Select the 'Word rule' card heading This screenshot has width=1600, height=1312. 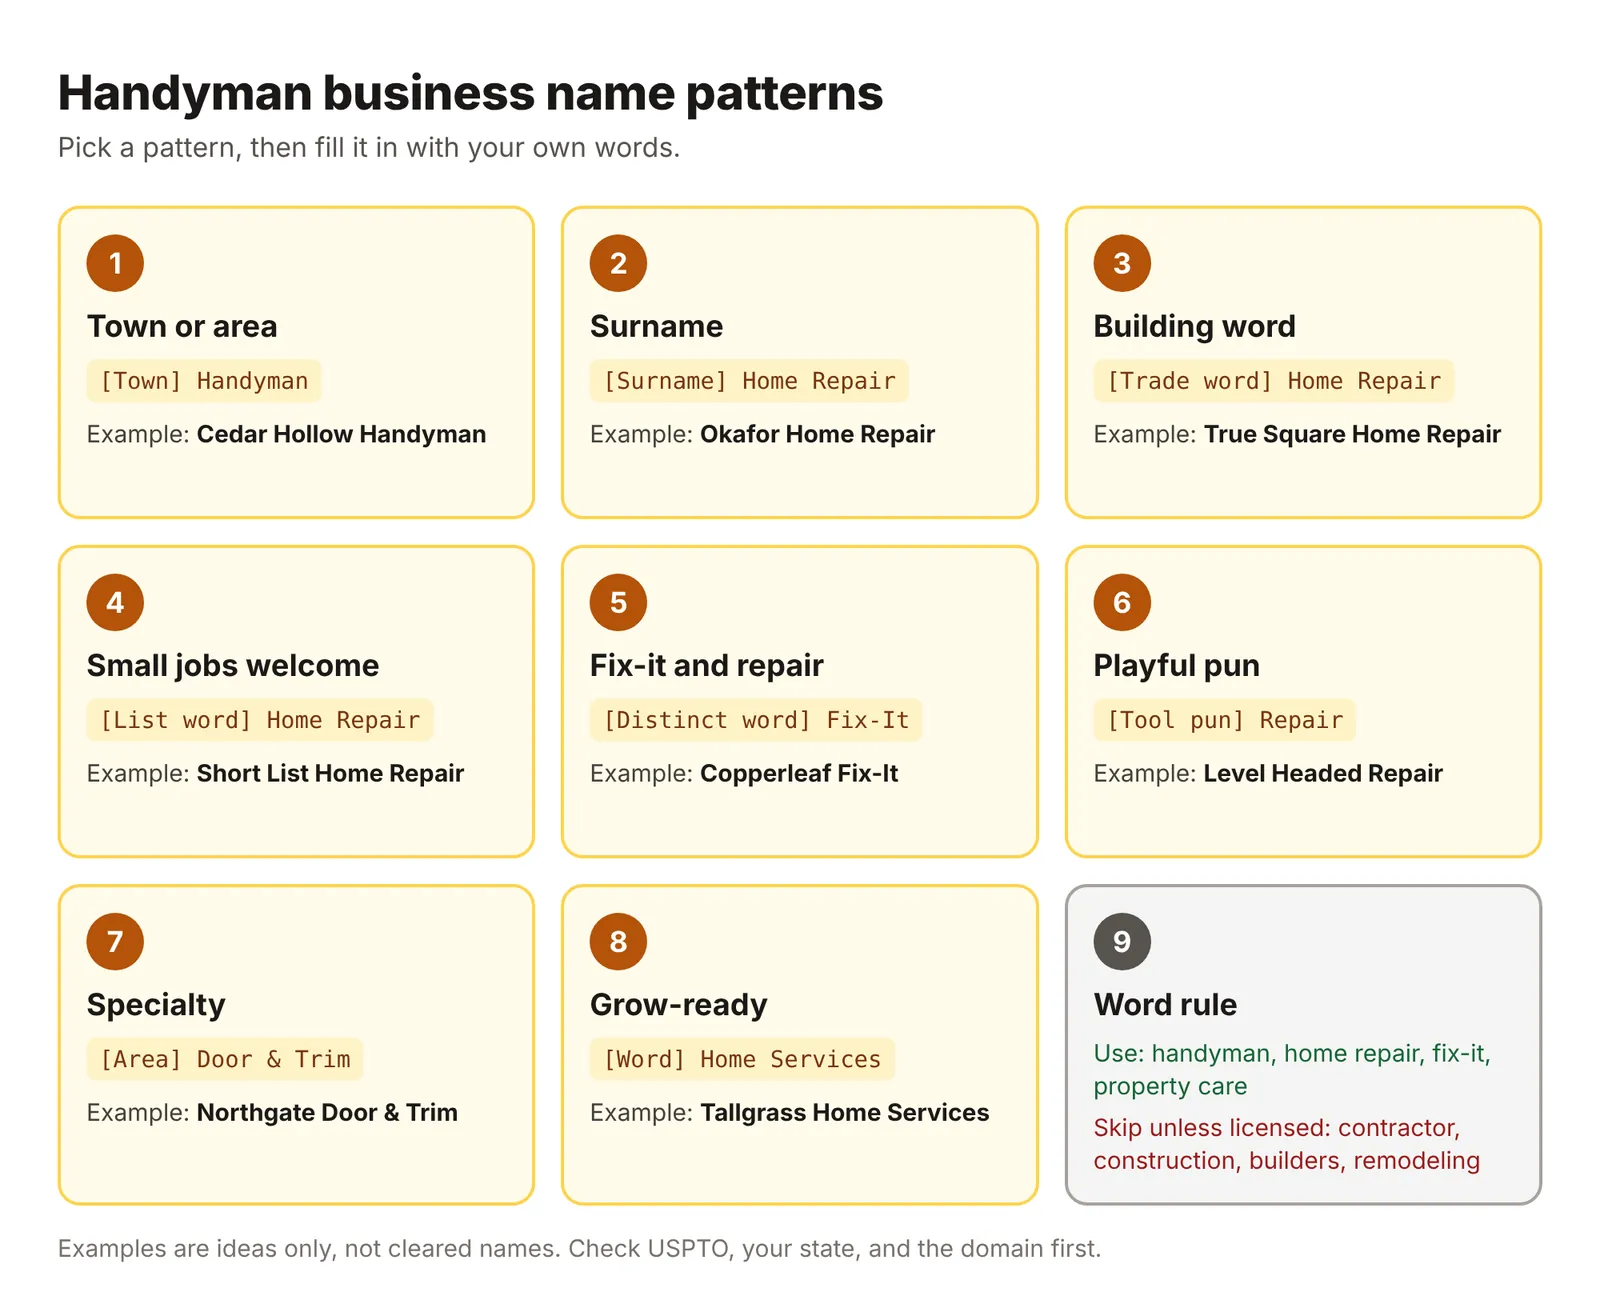point(1165,1004)
